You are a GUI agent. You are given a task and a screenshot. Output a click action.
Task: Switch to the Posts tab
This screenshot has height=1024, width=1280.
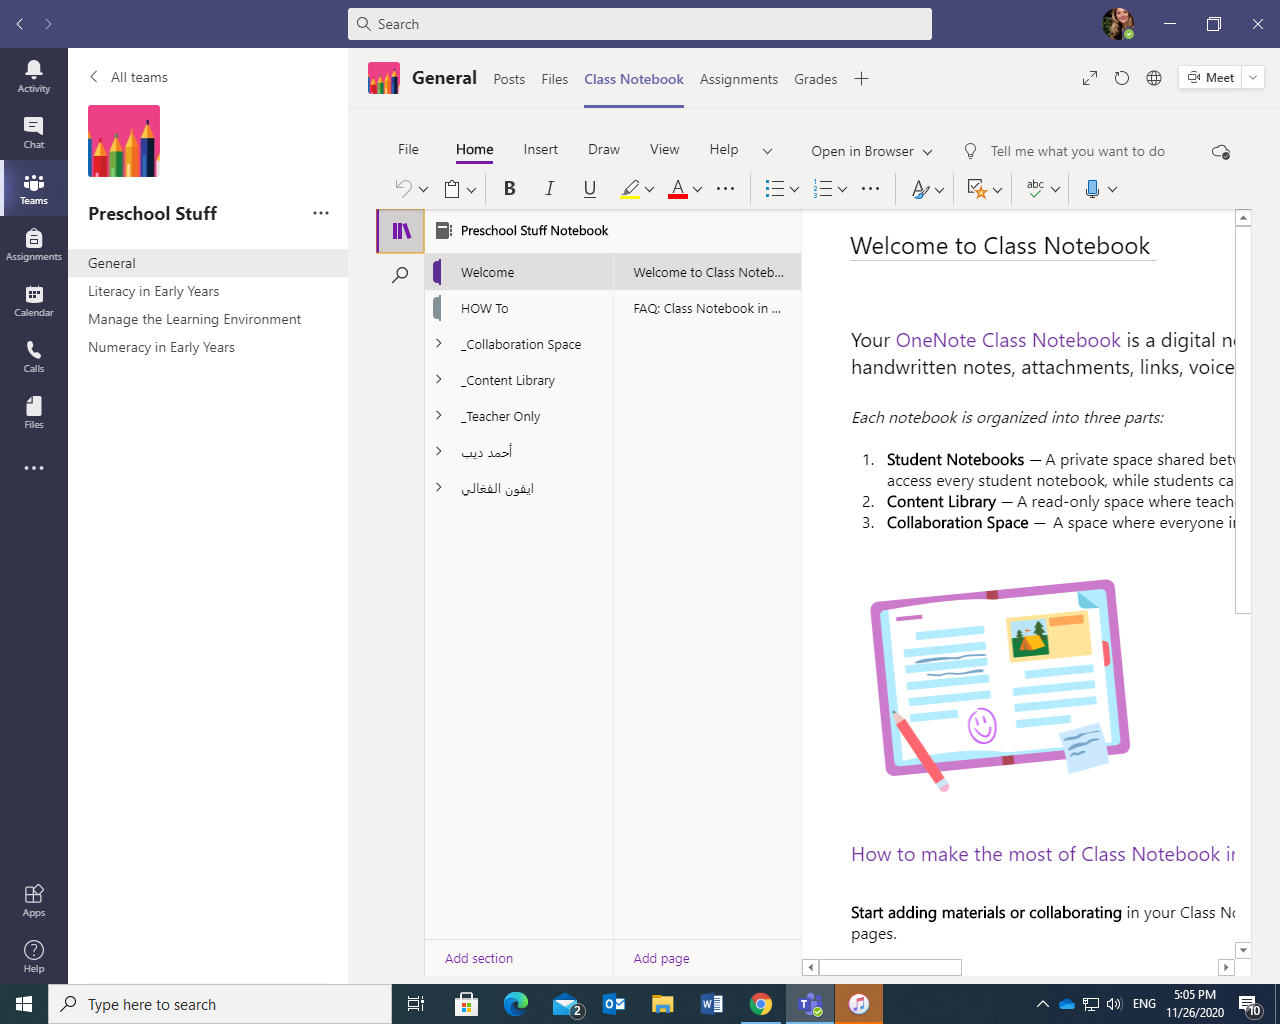click(509, 79)
